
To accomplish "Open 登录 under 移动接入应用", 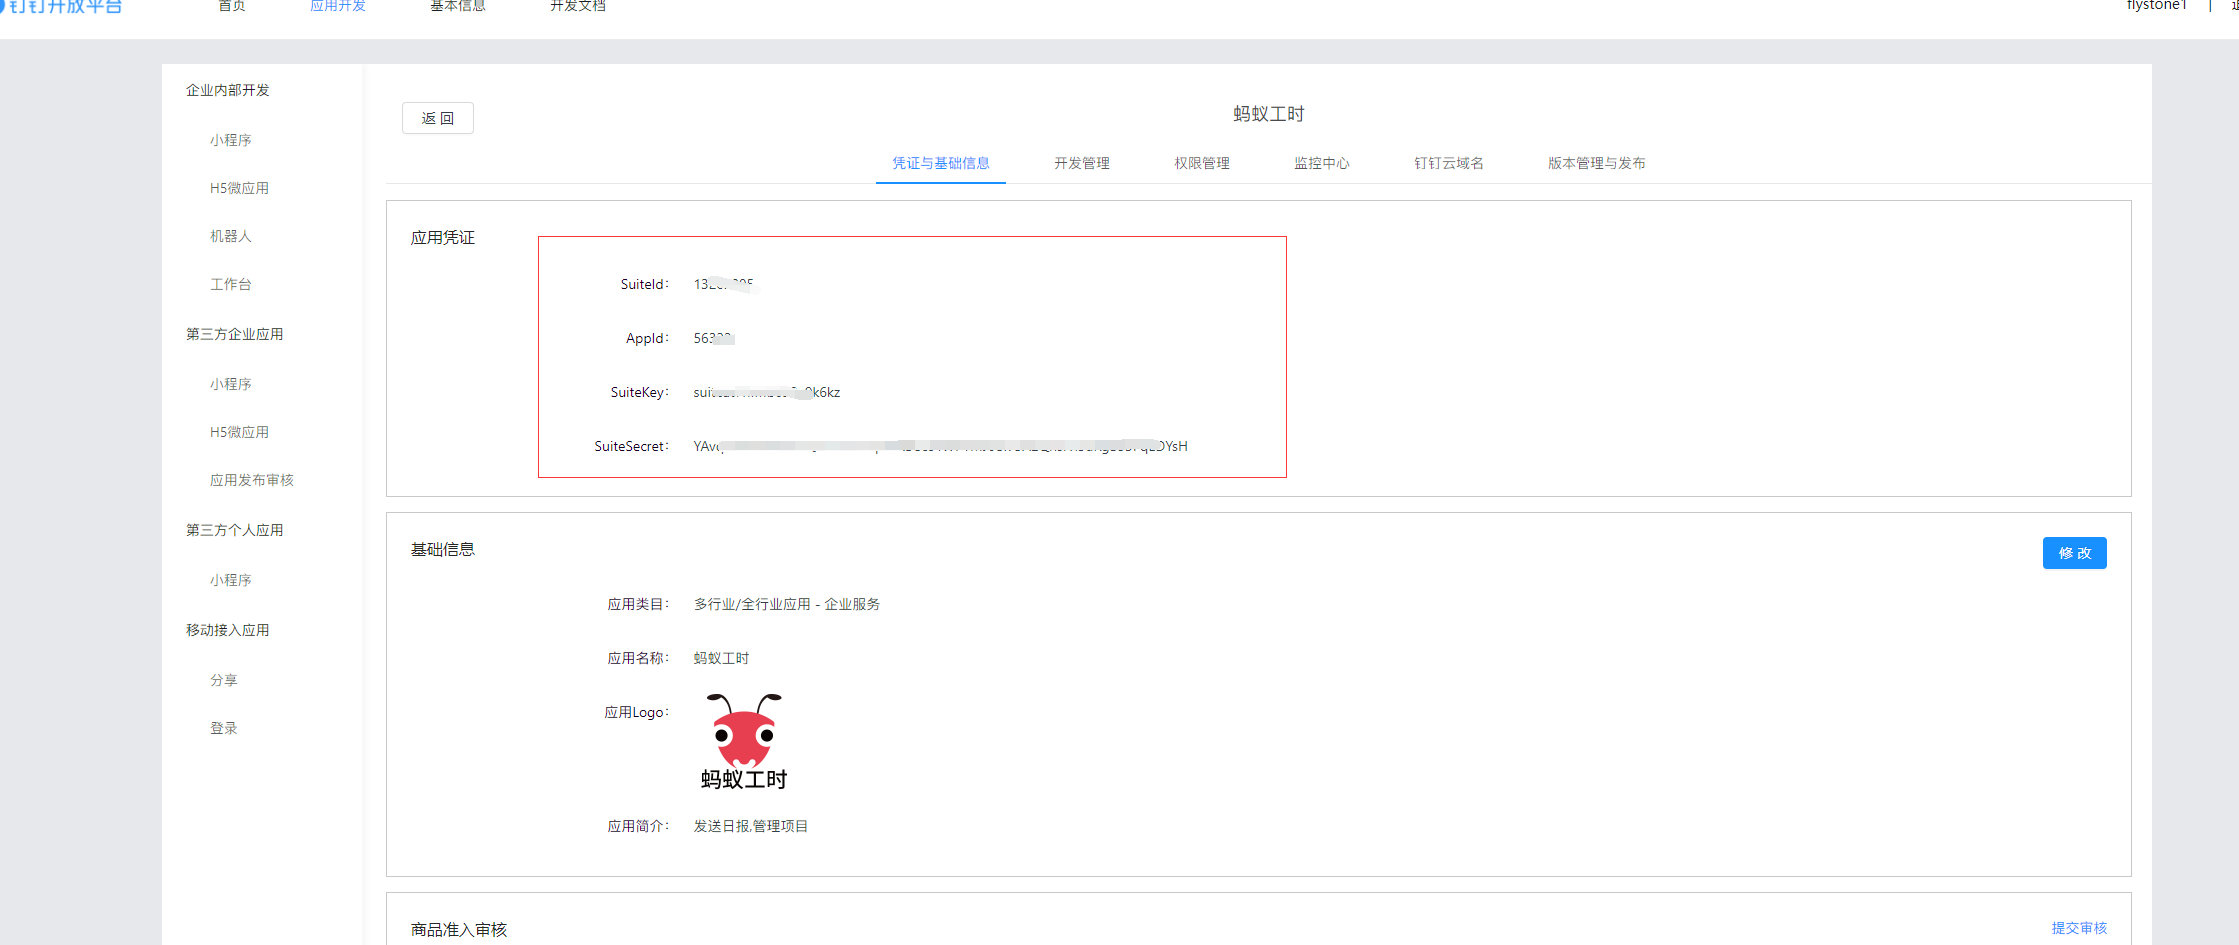I will click(x=224, y=728).
